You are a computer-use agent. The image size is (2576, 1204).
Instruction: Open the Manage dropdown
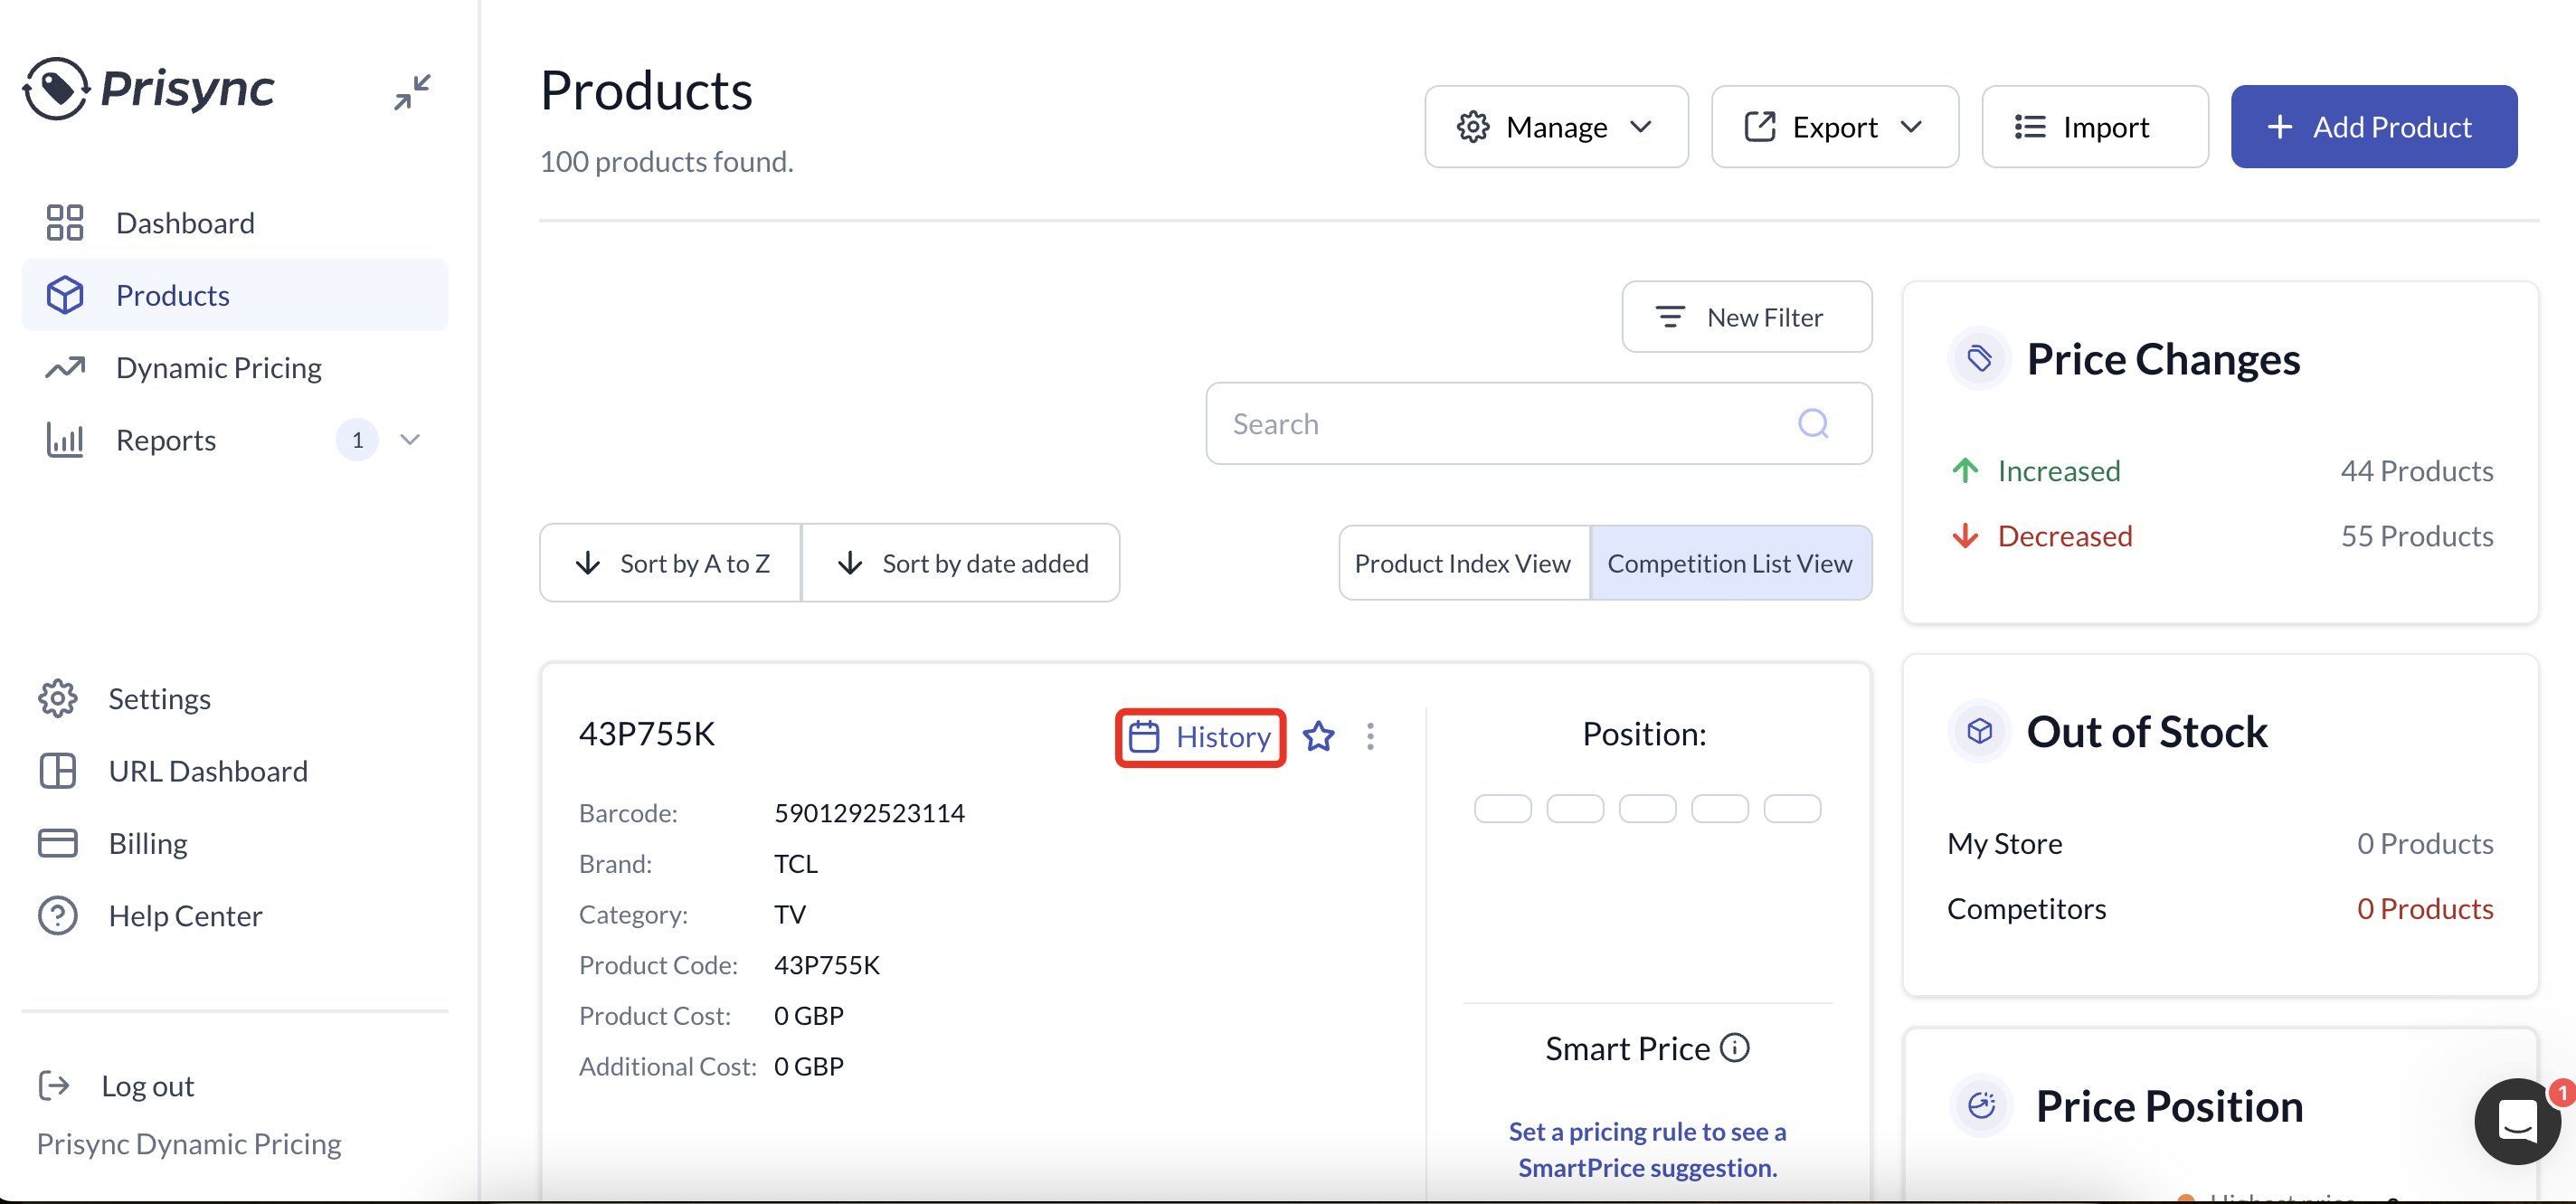[x=1556, y=126]
